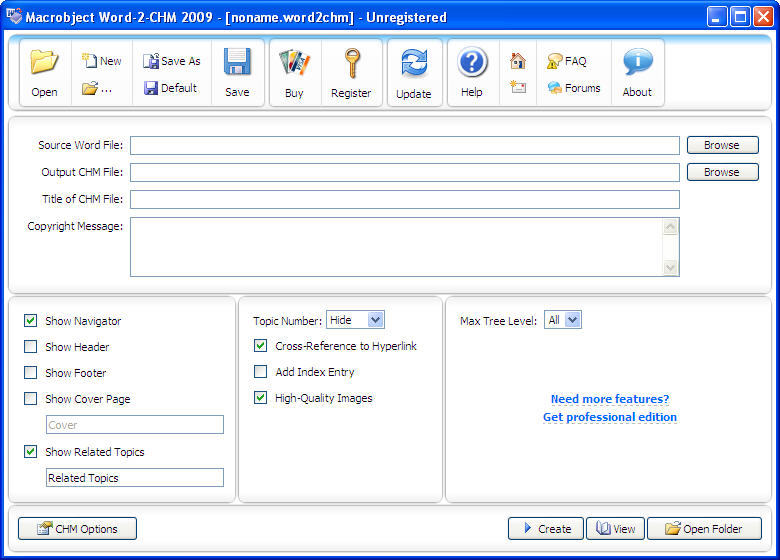Open the Max Tree Level dropdown

(572, 320)
